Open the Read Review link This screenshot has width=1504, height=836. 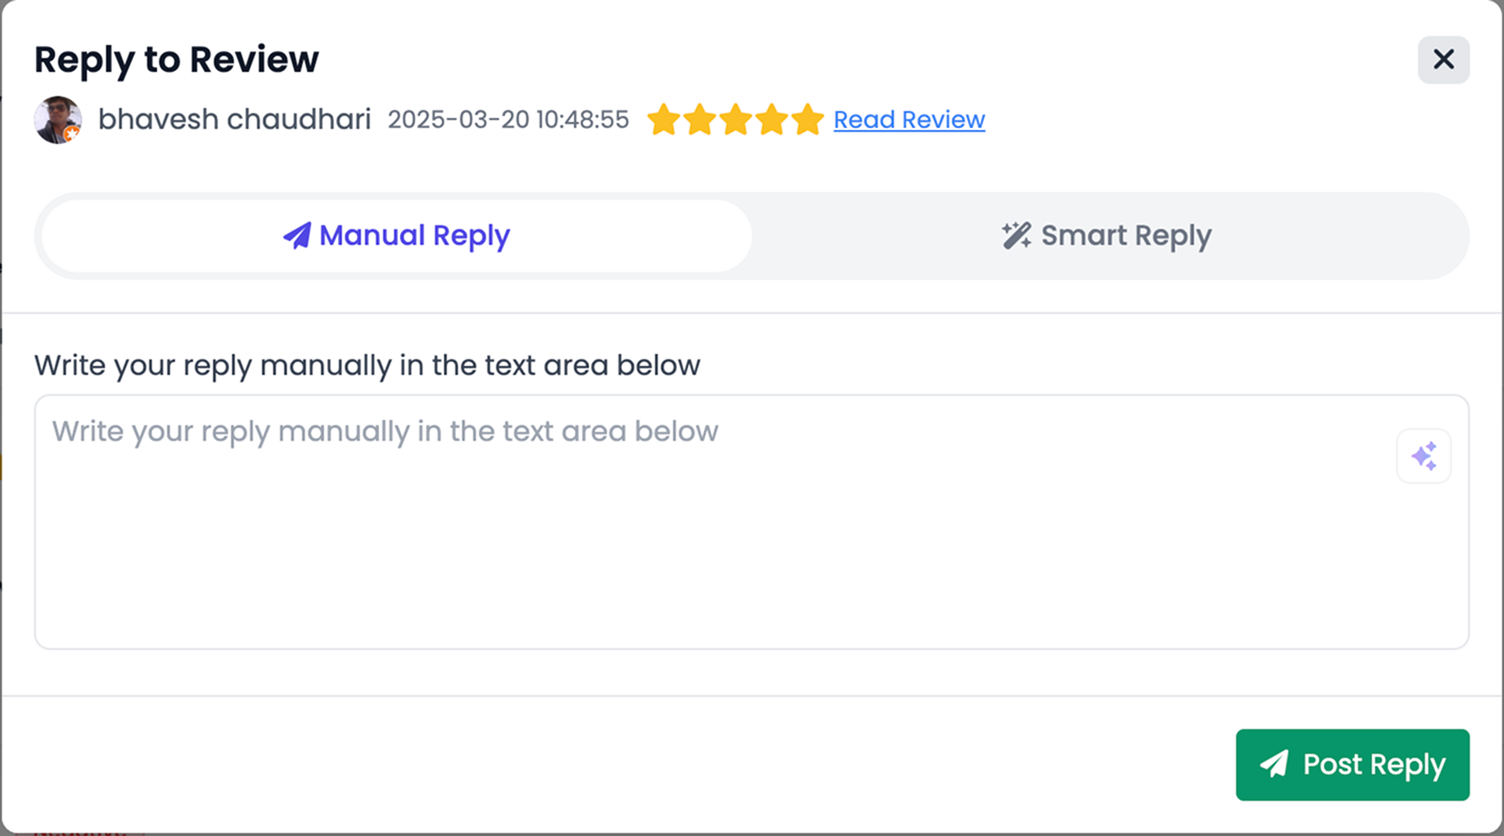(909, 120)
